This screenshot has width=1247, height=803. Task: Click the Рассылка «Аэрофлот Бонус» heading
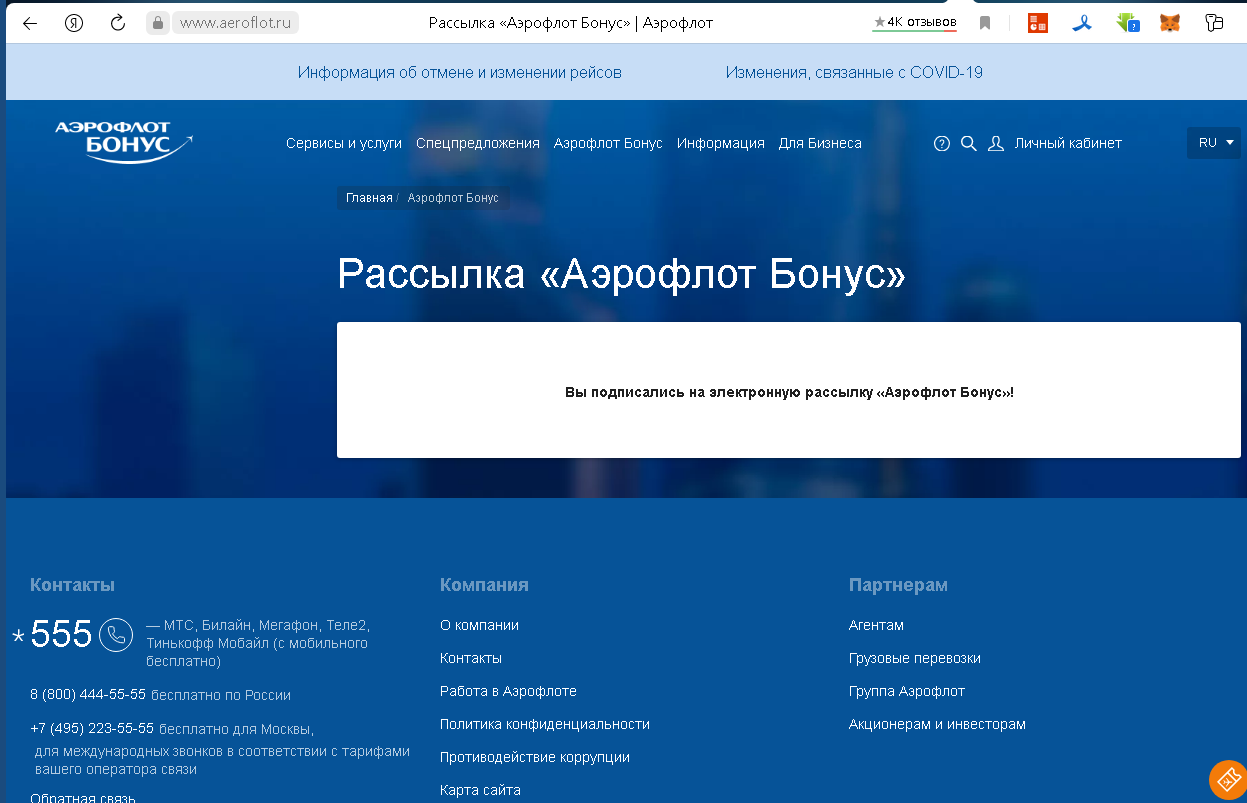(x=621, y=274)
